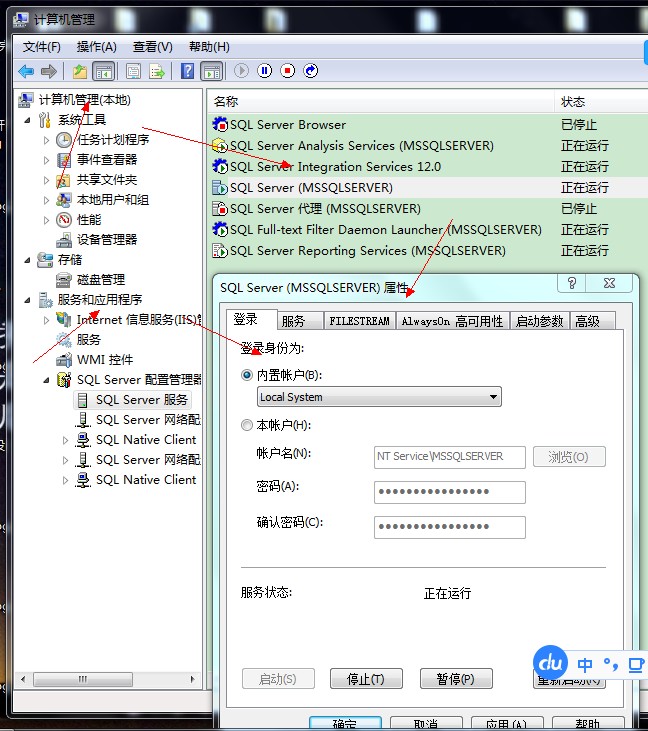The height and width of the screenshot is (731, 648).
Task: Select the SQL Server (MSSQLSERVER) service icon
Action: [x=220, y=187]
